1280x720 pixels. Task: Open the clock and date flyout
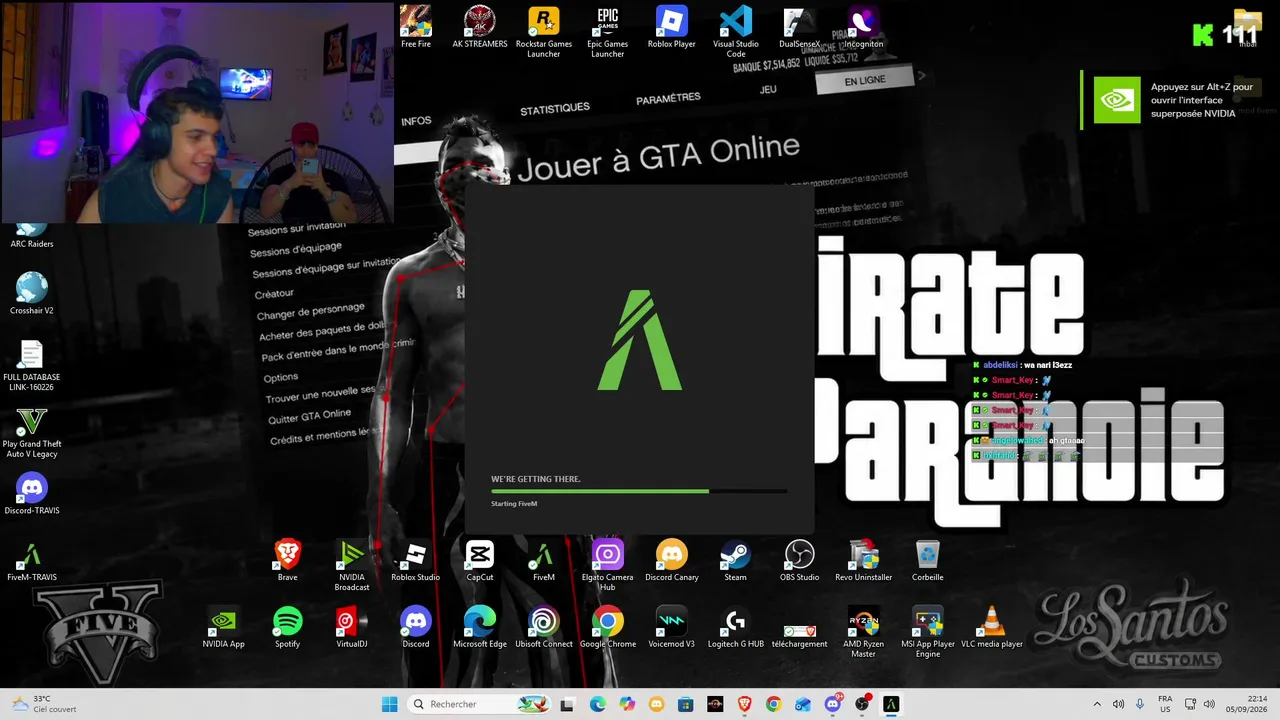(1257, 704)
